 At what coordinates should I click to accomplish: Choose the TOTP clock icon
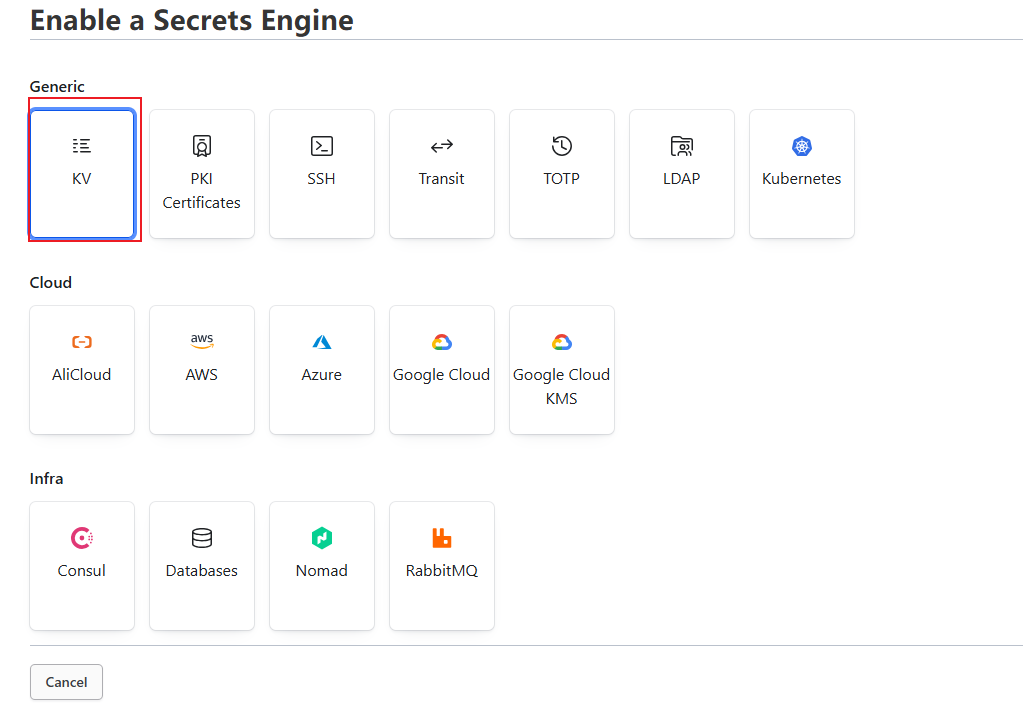click(x=562, y=146)
